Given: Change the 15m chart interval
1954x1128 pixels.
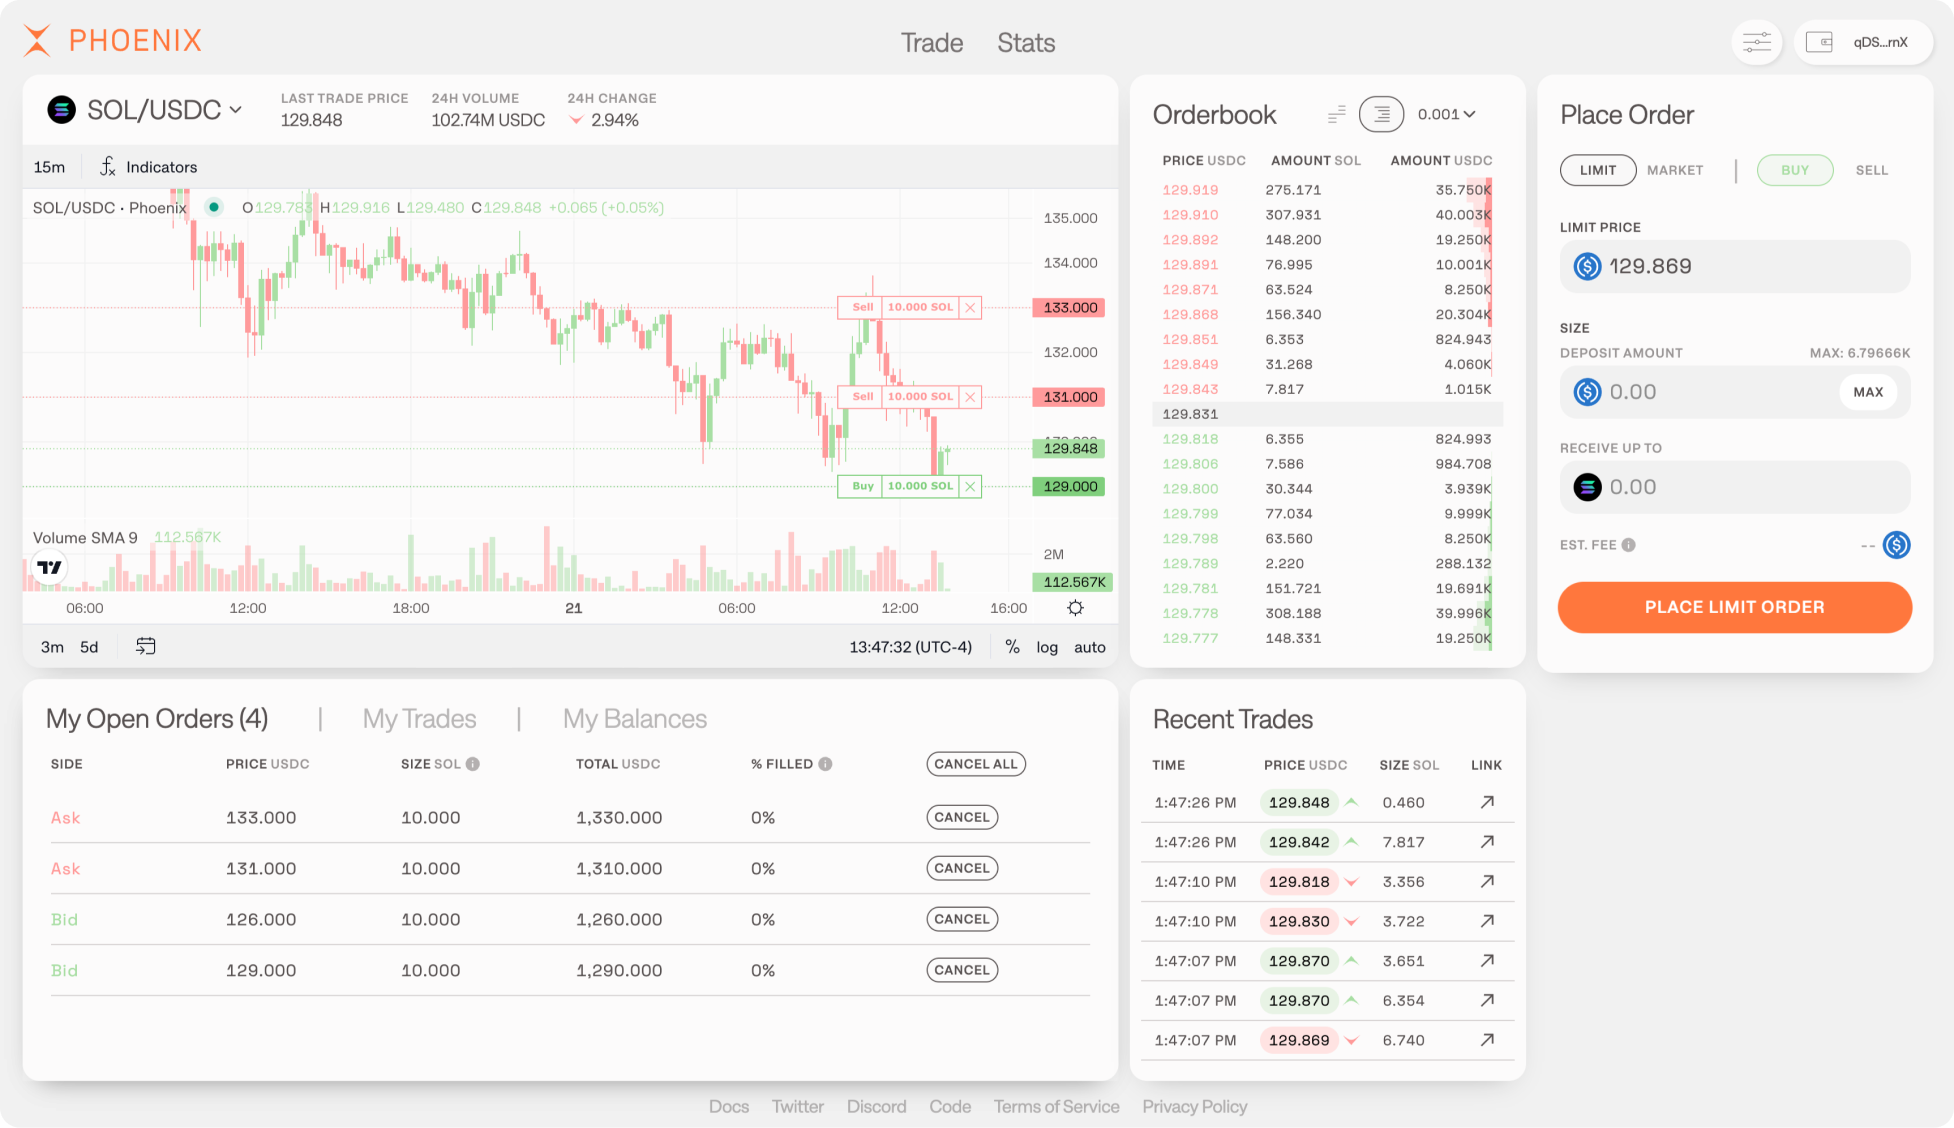Looking at the screenshot, I should (49, 167).
